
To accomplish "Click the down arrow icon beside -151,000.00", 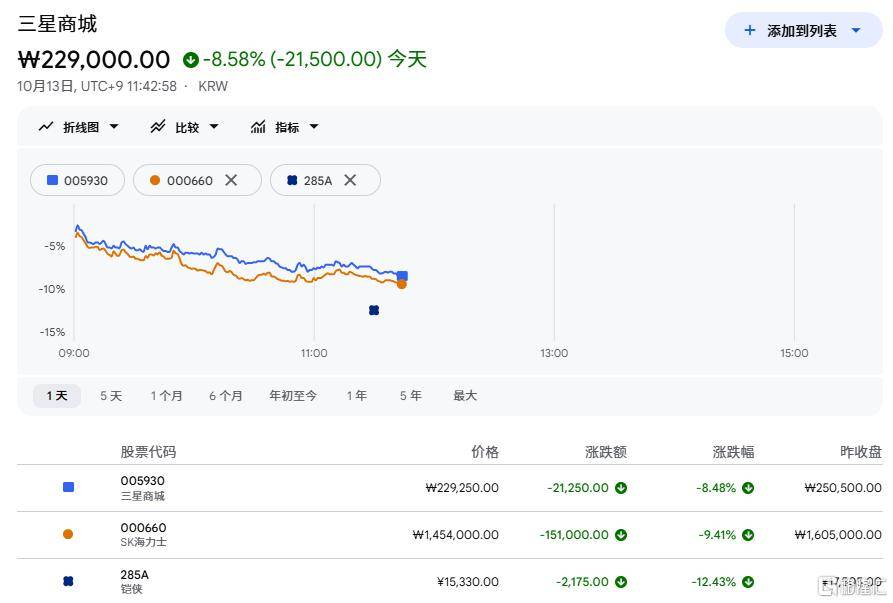I will coord(621,535).
